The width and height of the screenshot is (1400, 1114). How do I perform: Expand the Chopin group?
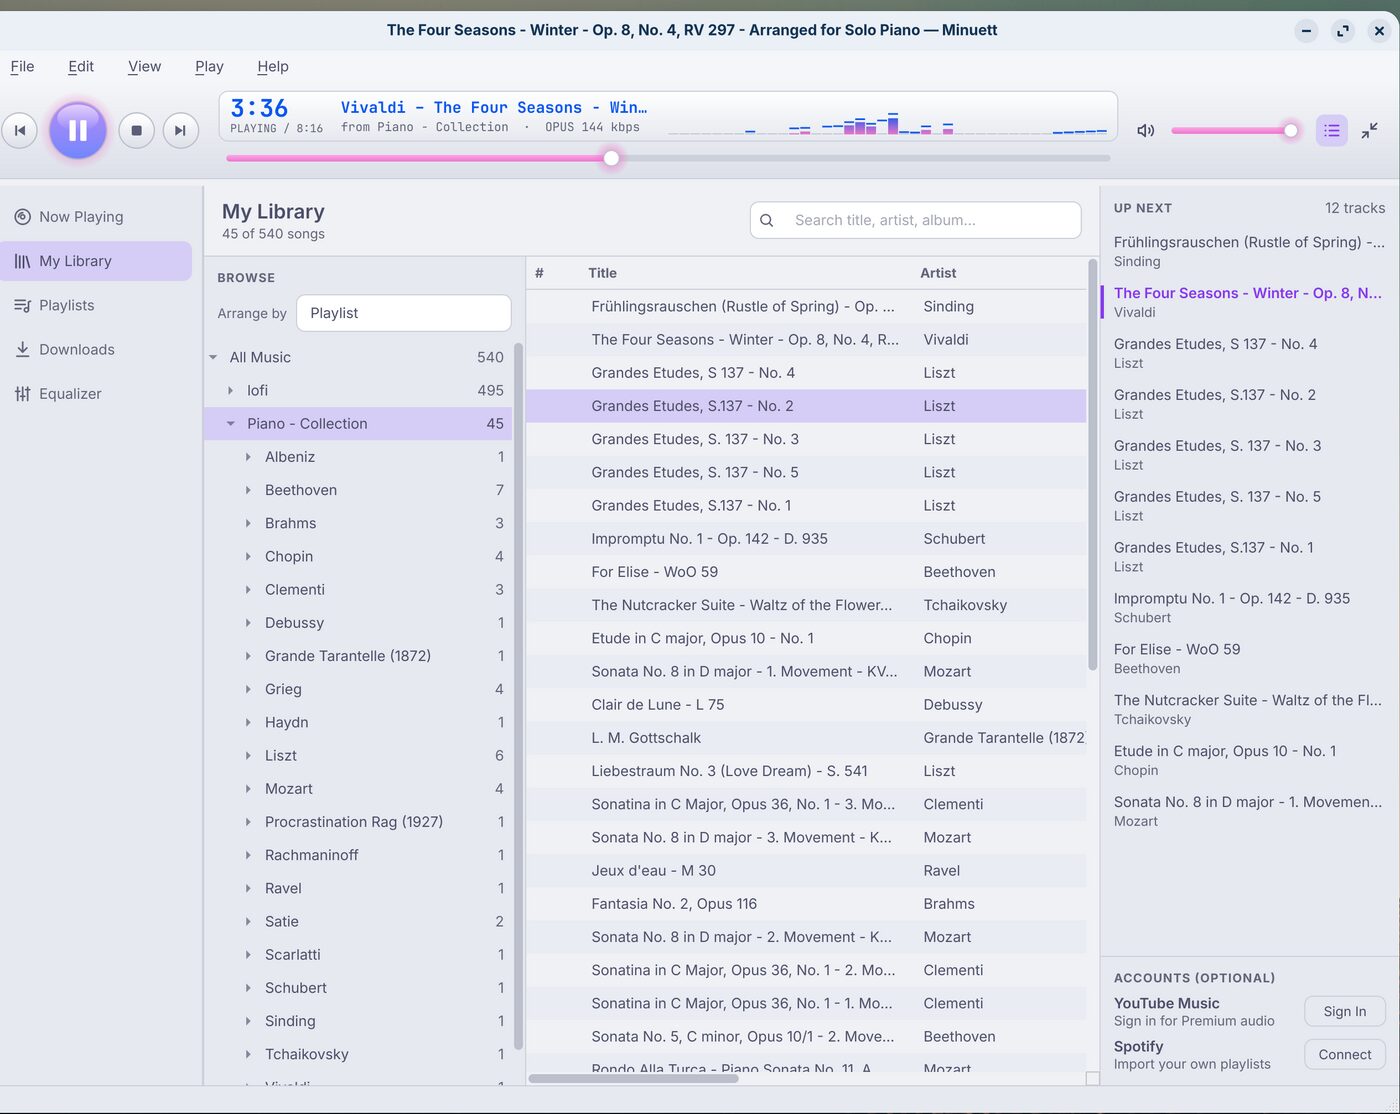pyautogui.click(x=248, y=556)
